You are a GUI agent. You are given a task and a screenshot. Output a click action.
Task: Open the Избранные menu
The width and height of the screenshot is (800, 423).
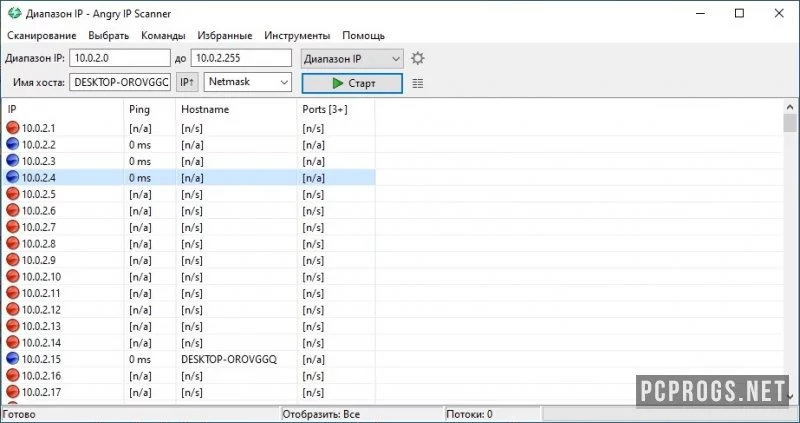225,36
